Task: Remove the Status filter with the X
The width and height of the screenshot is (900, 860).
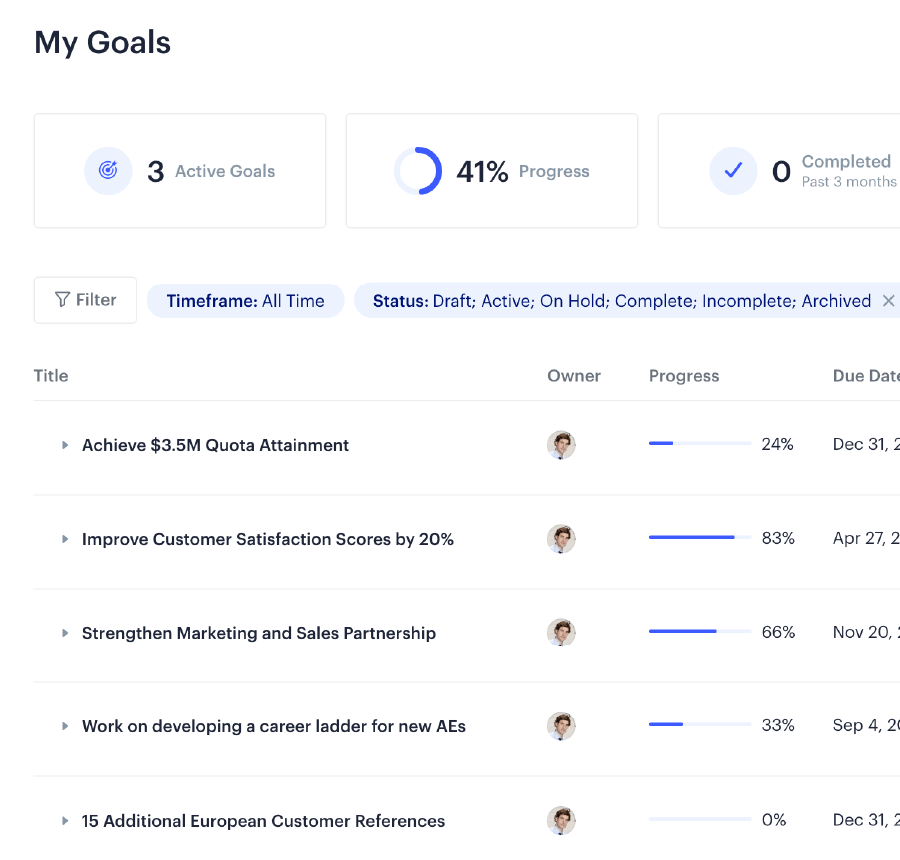Action: (888, 300)
